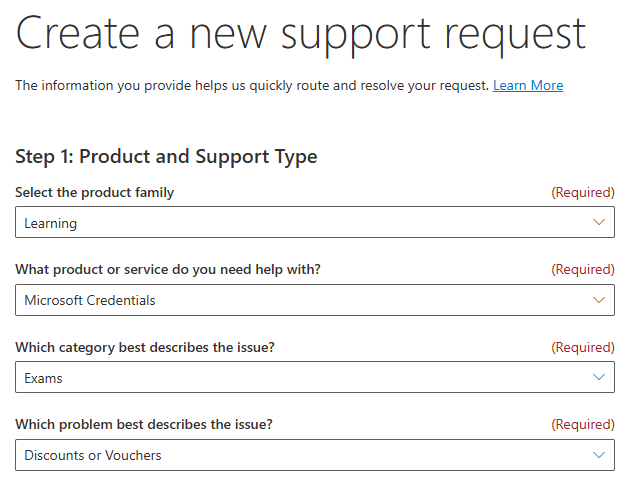This screenshot has height=489, width=630.
Task: Click the 'Select the product family' label
Action: (x=94, y=192)
